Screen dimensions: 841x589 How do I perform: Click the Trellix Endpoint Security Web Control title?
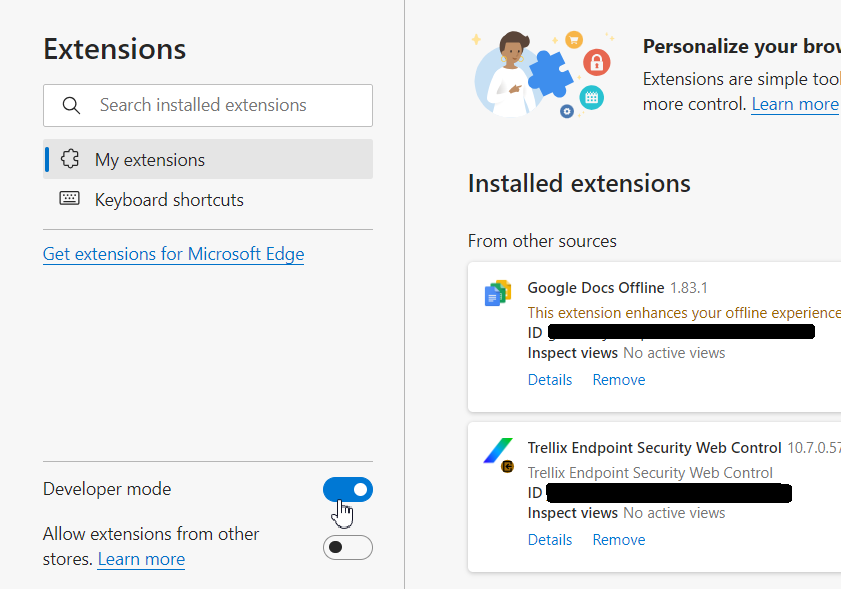(x=654, y=448)
